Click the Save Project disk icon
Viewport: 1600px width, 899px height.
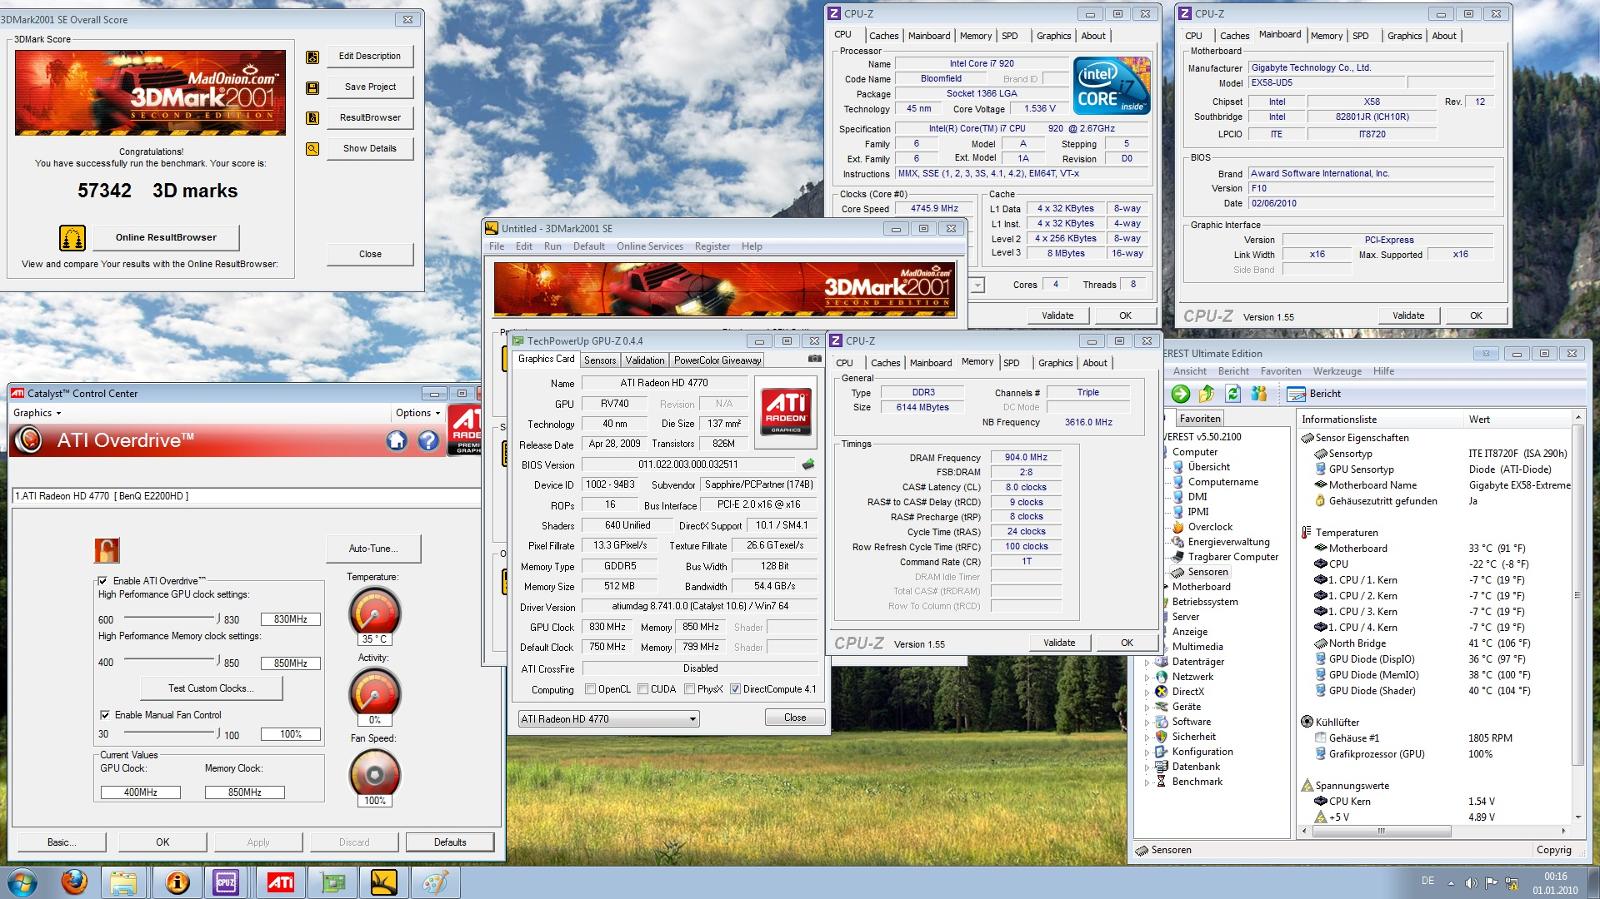312,88
